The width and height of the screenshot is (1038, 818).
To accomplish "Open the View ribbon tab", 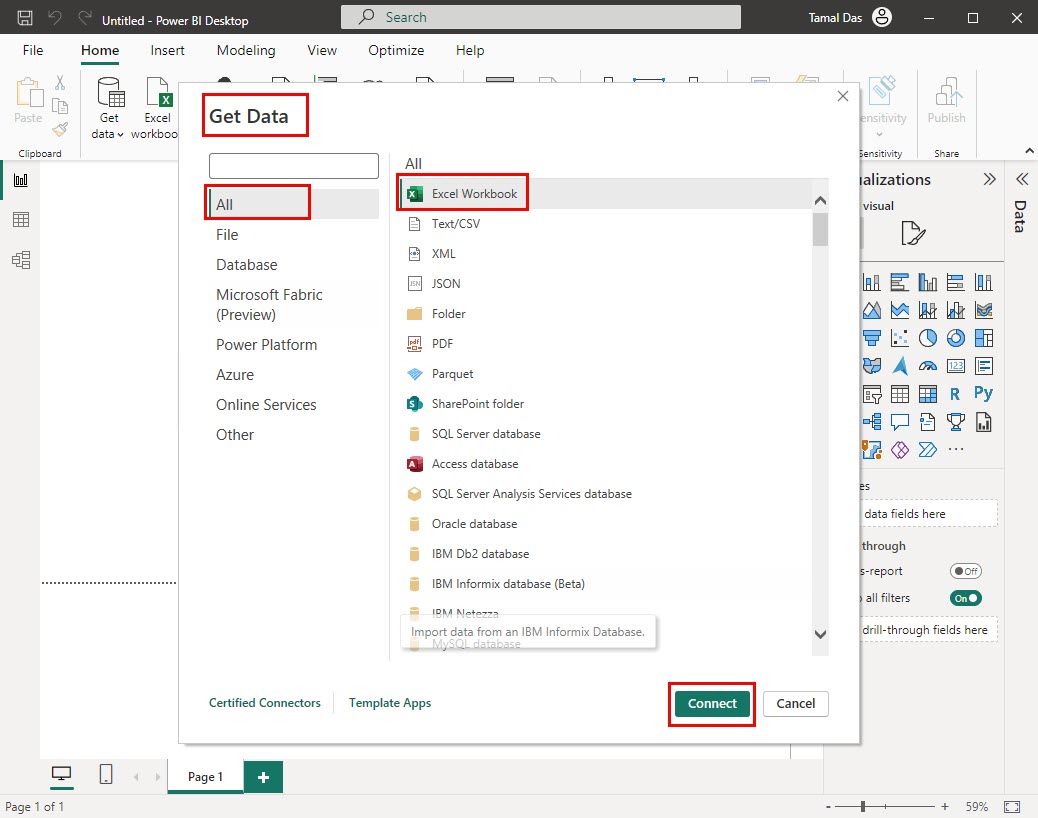I will [322, 50].
